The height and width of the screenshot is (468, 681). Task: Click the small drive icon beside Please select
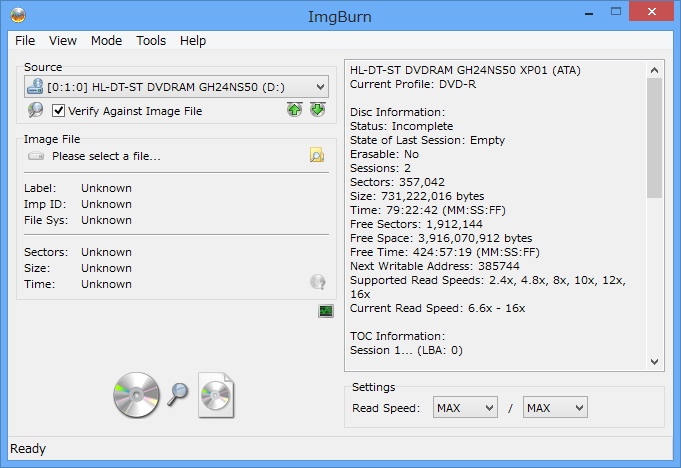click(36, 156)
